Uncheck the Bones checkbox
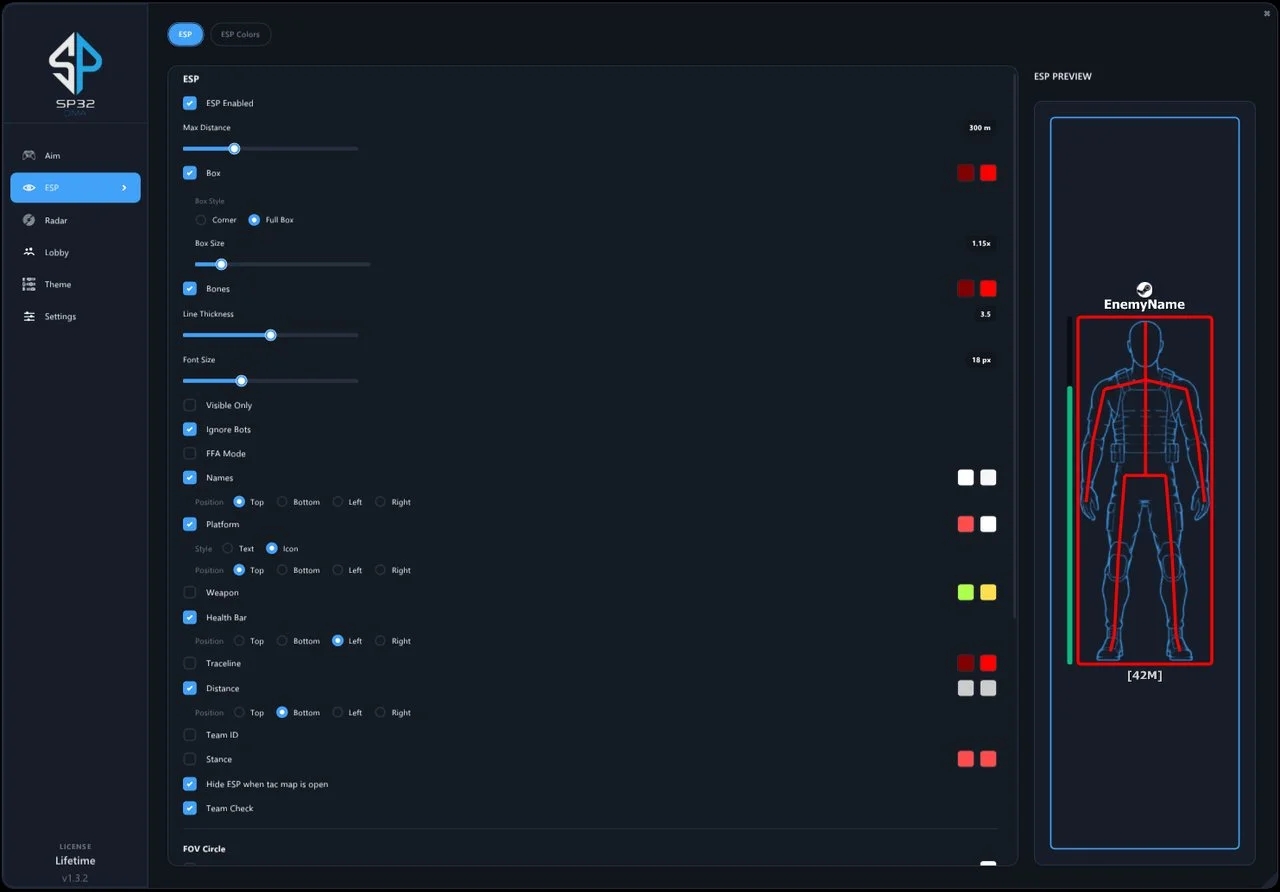1280x892 pixels. click(x=190, y=289)
